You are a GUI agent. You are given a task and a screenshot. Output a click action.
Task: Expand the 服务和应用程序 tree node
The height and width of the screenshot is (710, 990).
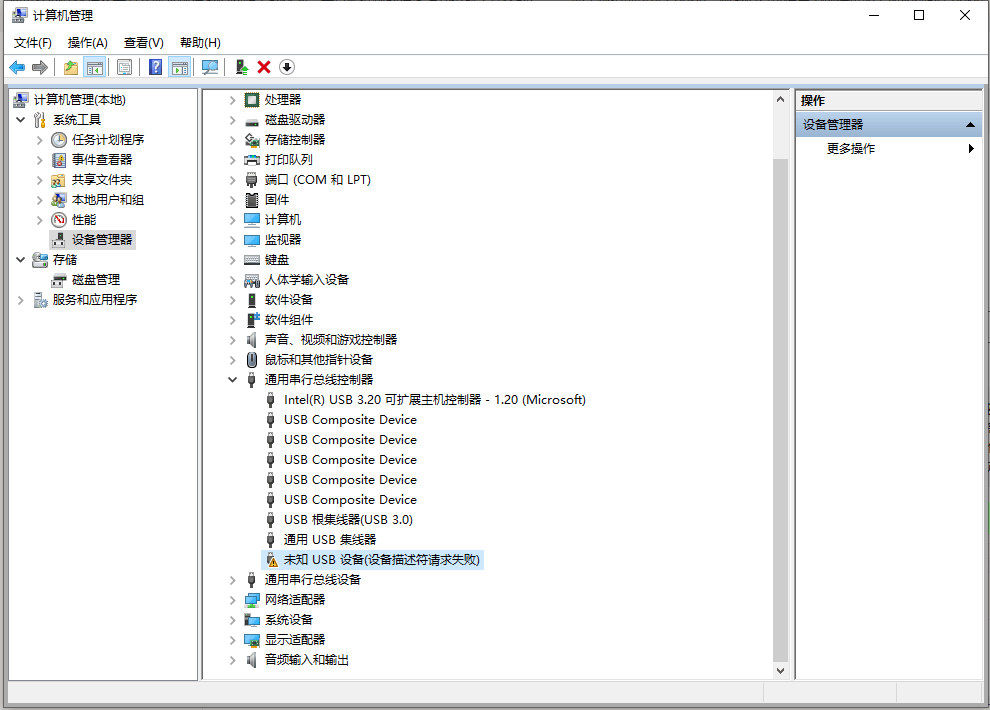(x=21, y=300)
